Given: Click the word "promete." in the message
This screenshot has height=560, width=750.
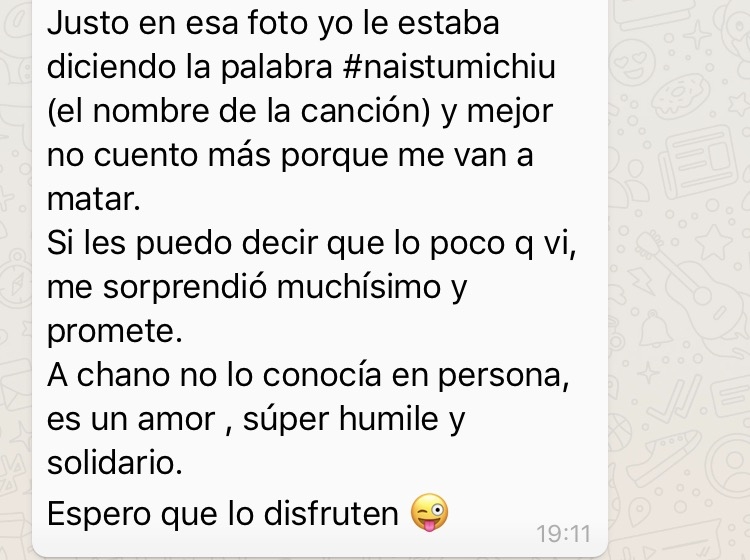Looking at the screenshot, I should click(x=115, y=331).
